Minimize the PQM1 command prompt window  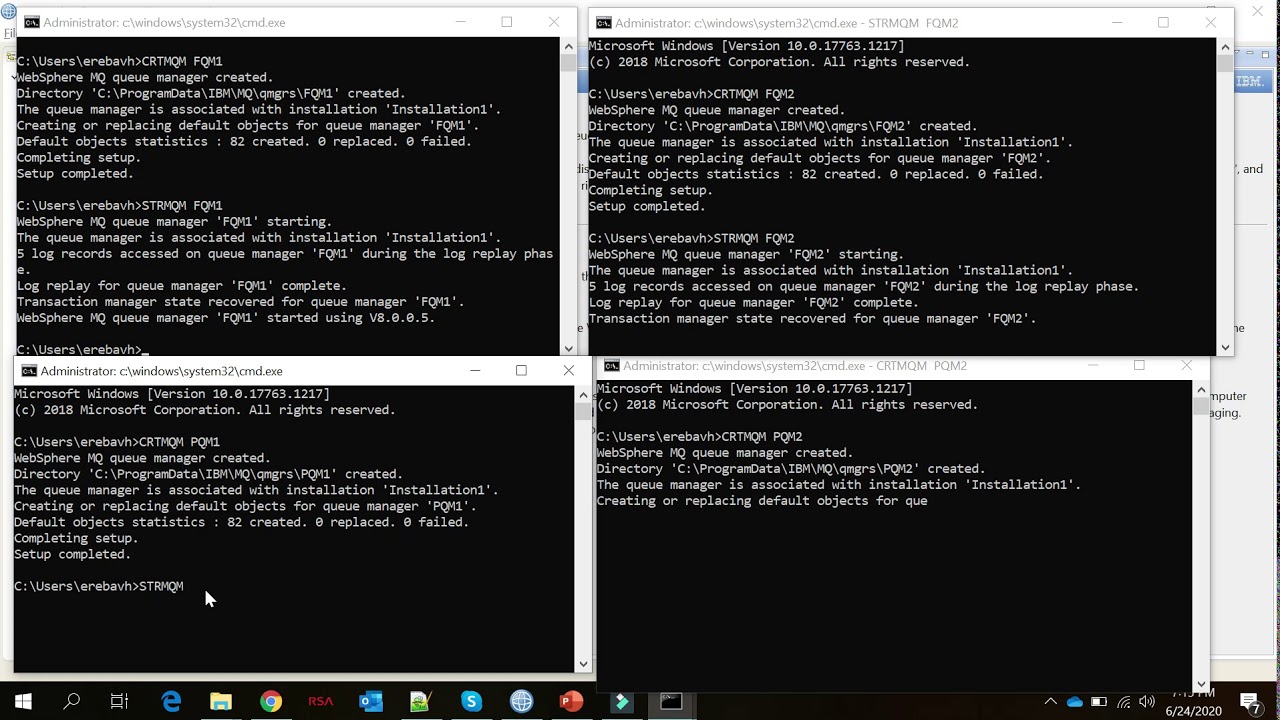tap(475, 370)
